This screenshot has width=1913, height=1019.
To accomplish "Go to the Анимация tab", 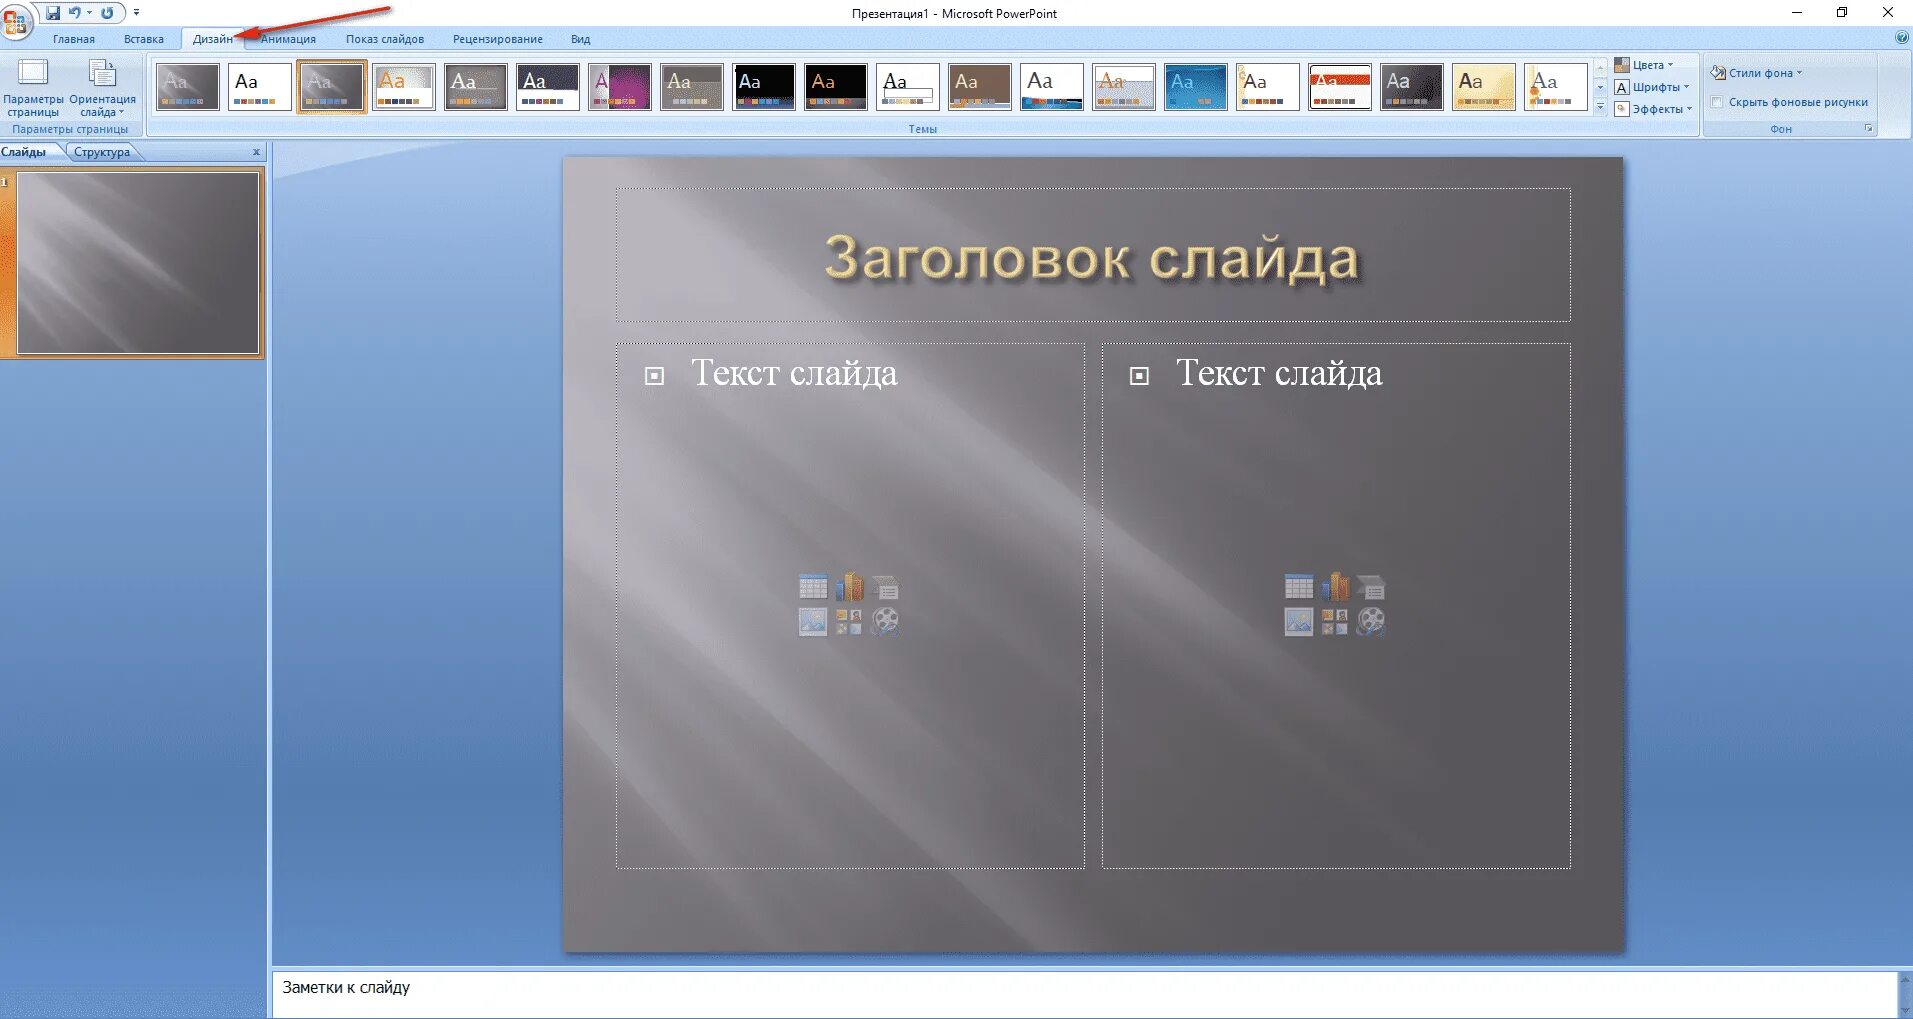I will (288, 39).
